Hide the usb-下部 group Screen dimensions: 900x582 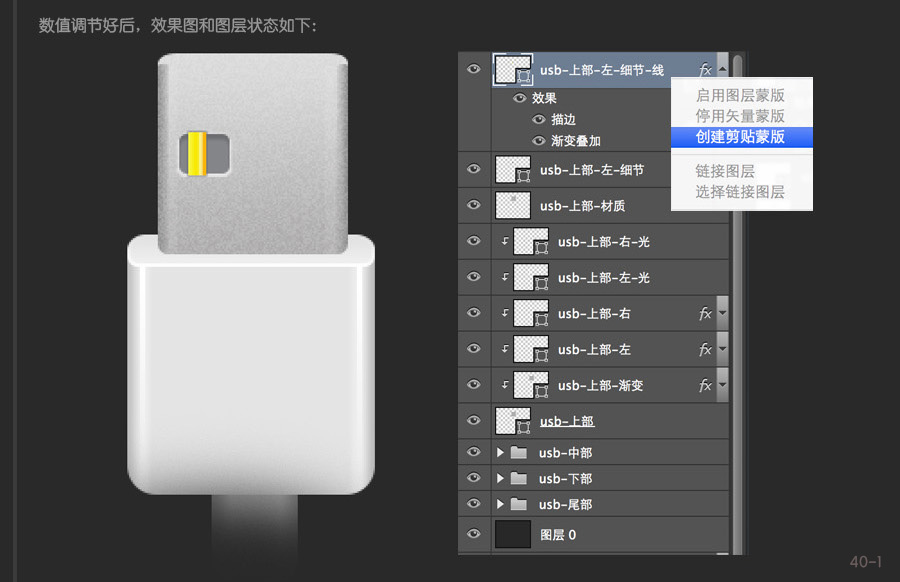pos(474,478)
